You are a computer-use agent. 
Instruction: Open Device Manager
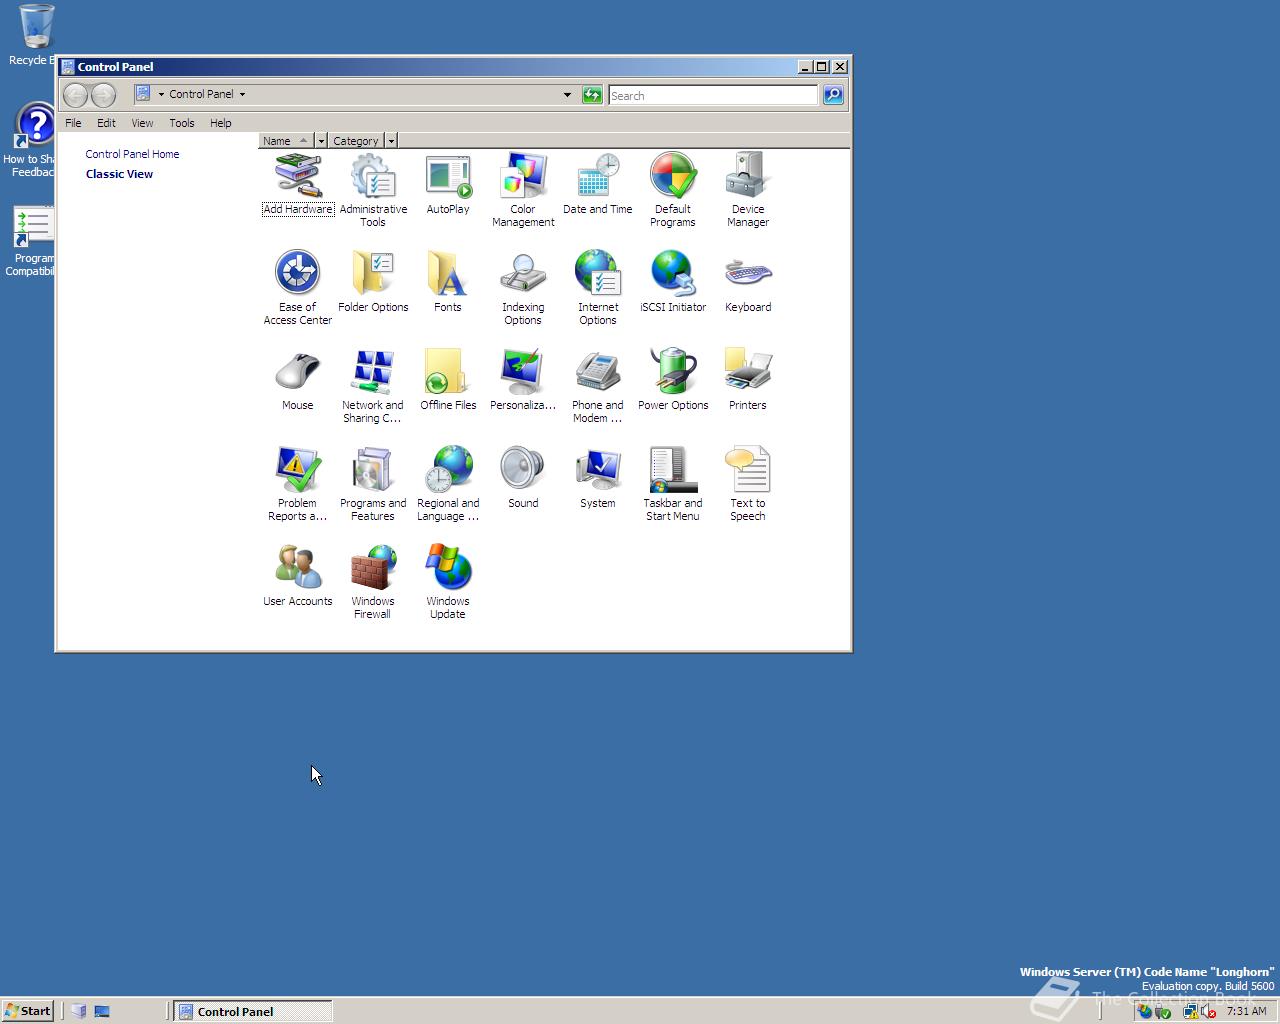click(x=748, y=190)
